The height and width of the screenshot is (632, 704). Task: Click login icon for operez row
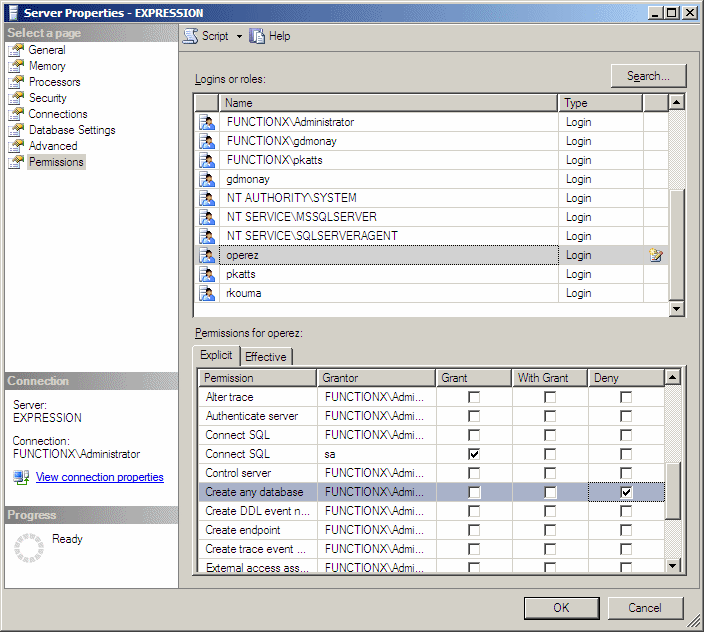[x=207, y=255]
